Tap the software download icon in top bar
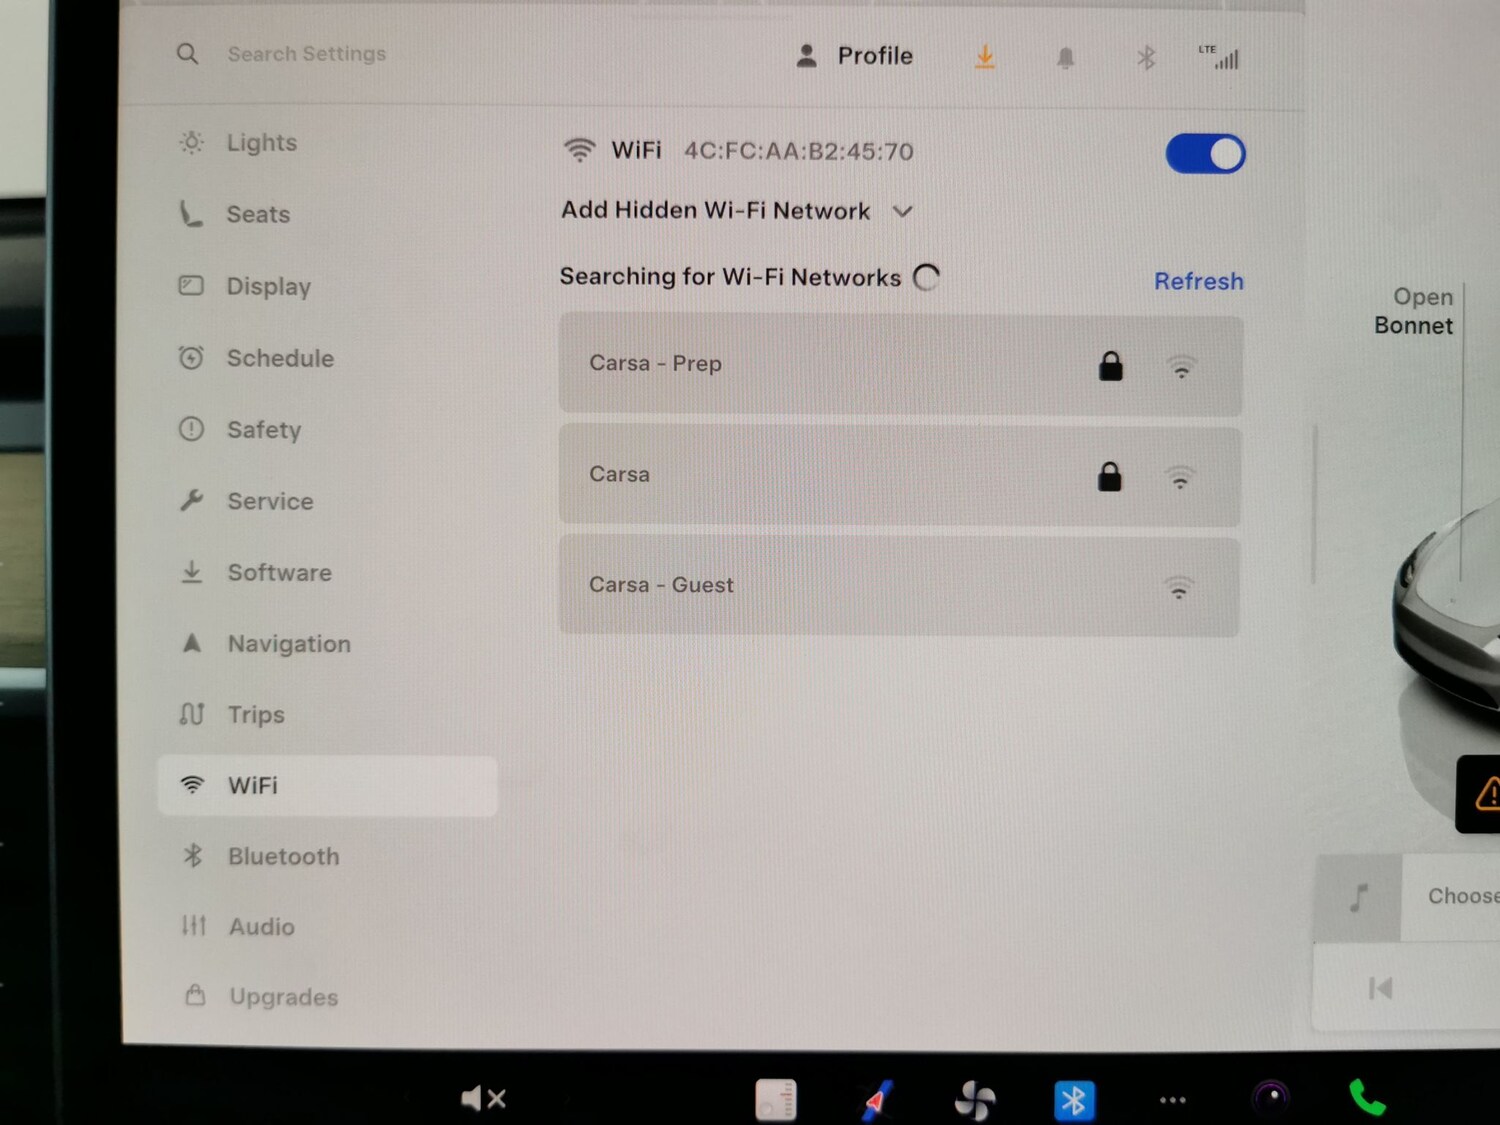 tap(985, 57)
